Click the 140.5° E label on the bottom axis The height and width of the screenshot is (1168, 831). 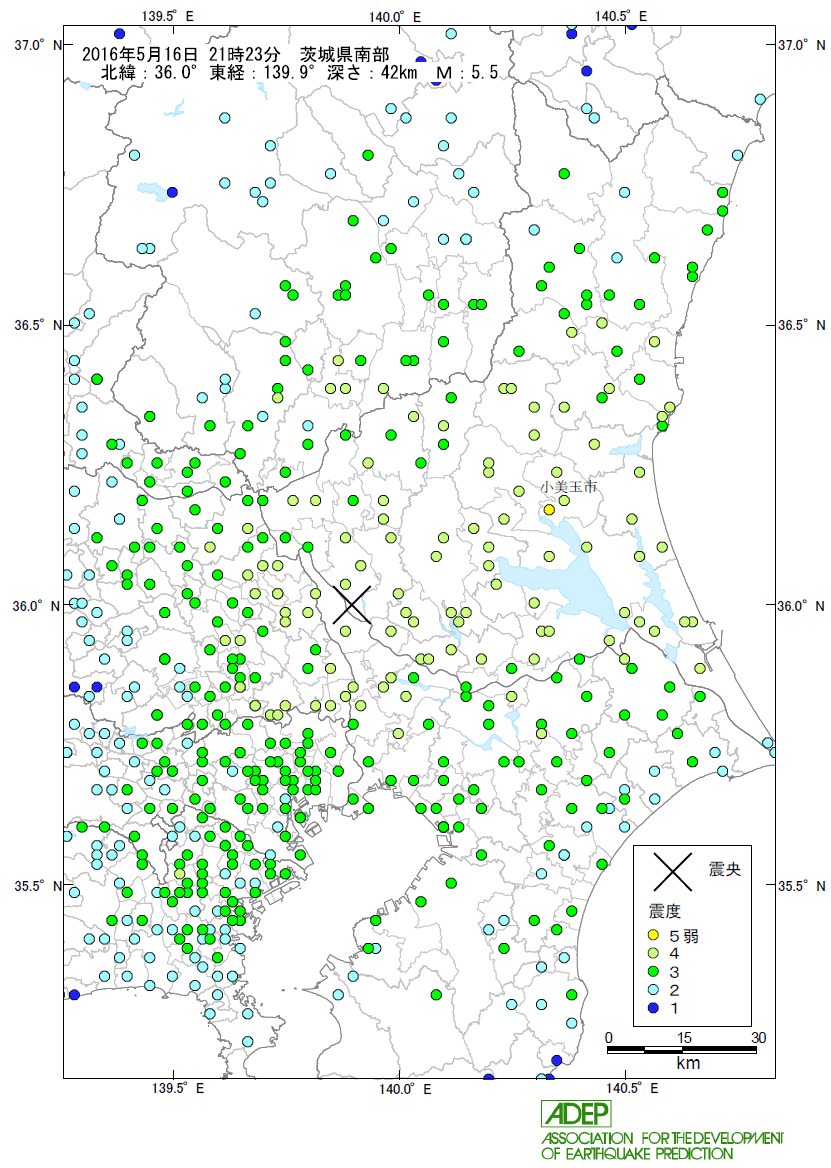click(x=631, y=1088)
